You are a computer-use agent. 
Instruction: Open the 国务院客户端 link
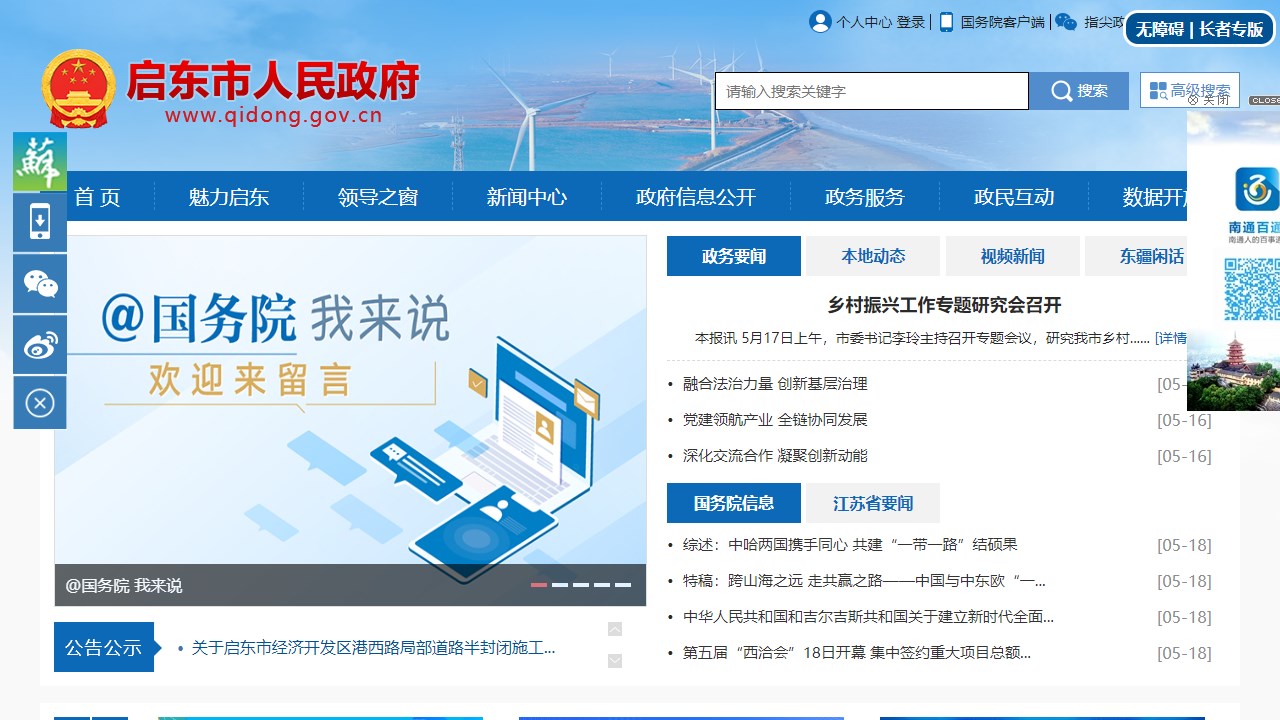(x=1002, y=22)
